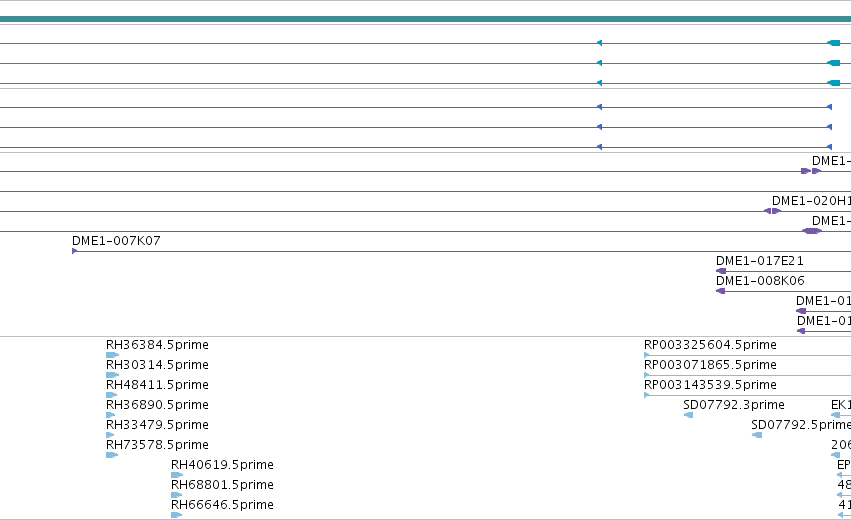Click the label RP003143539.5prime
The width and height of the screenshot is (851, 520).
pyautogui.click(x=710, y=385)
